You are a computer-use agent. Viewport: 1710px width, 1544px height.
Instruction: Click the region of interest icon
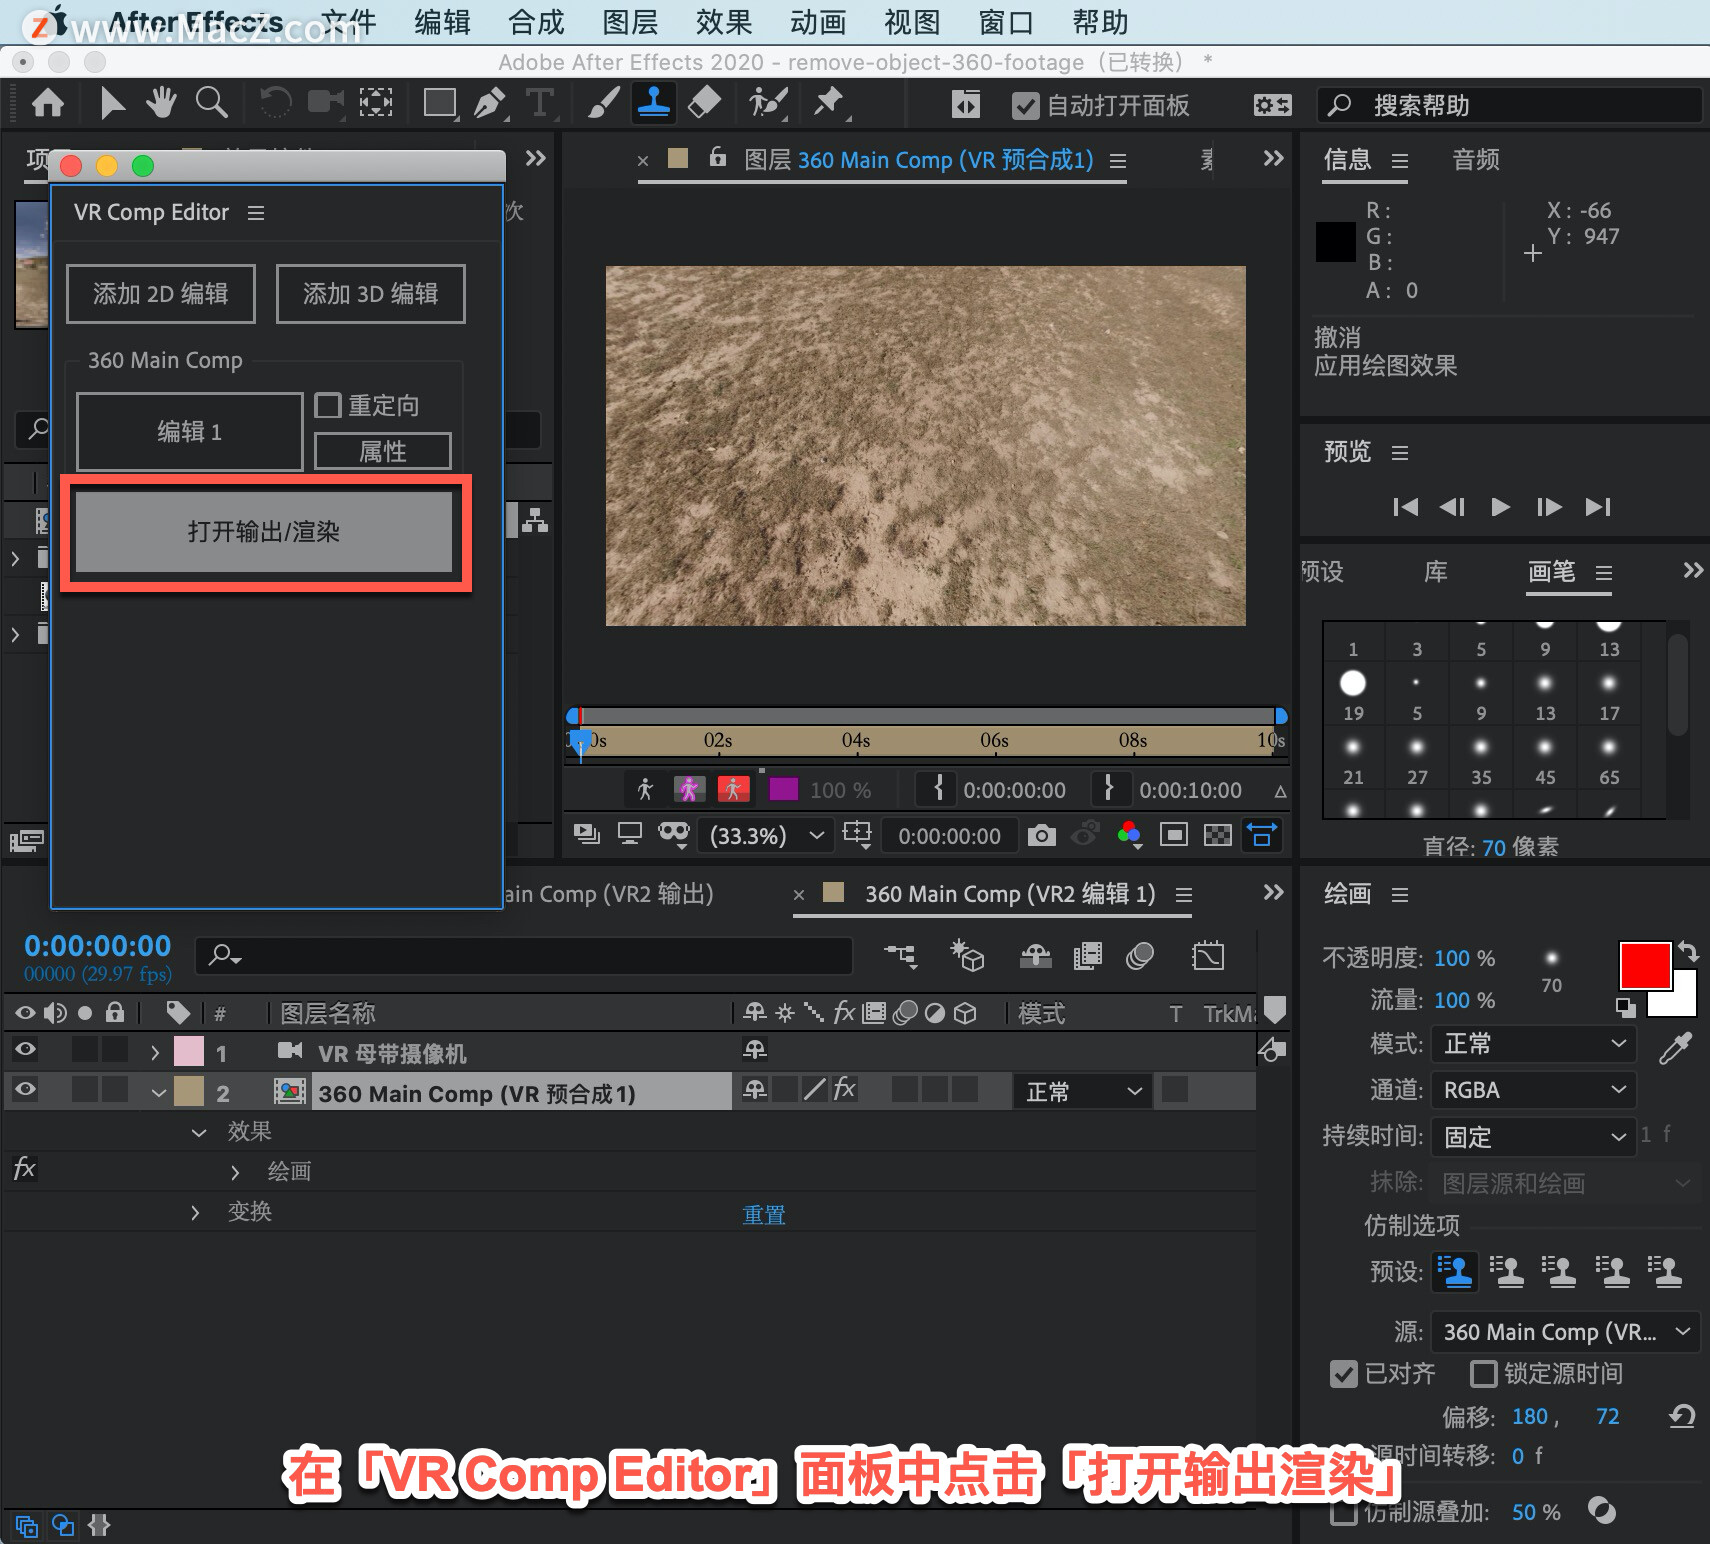(x=1174, y=835)
